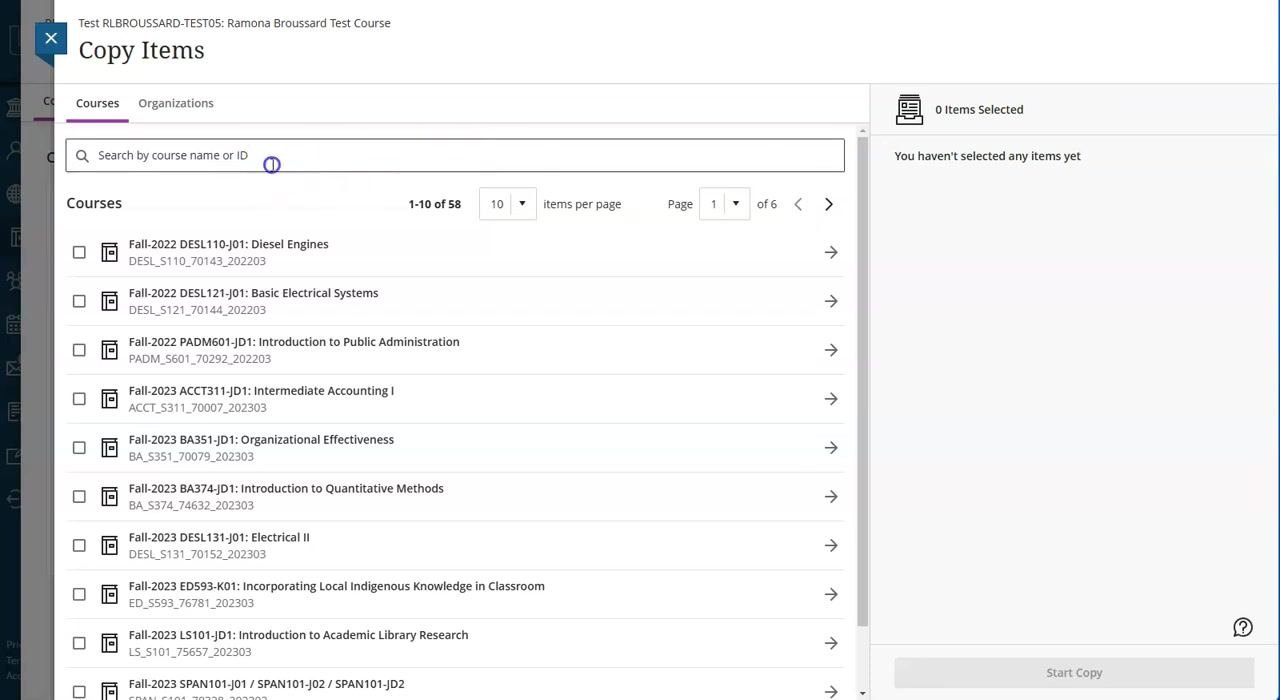Viewport: 1280px width, 700px height.
Task: Click the course icon beside Intermediate Accounting I
Action: click(110, 399)
